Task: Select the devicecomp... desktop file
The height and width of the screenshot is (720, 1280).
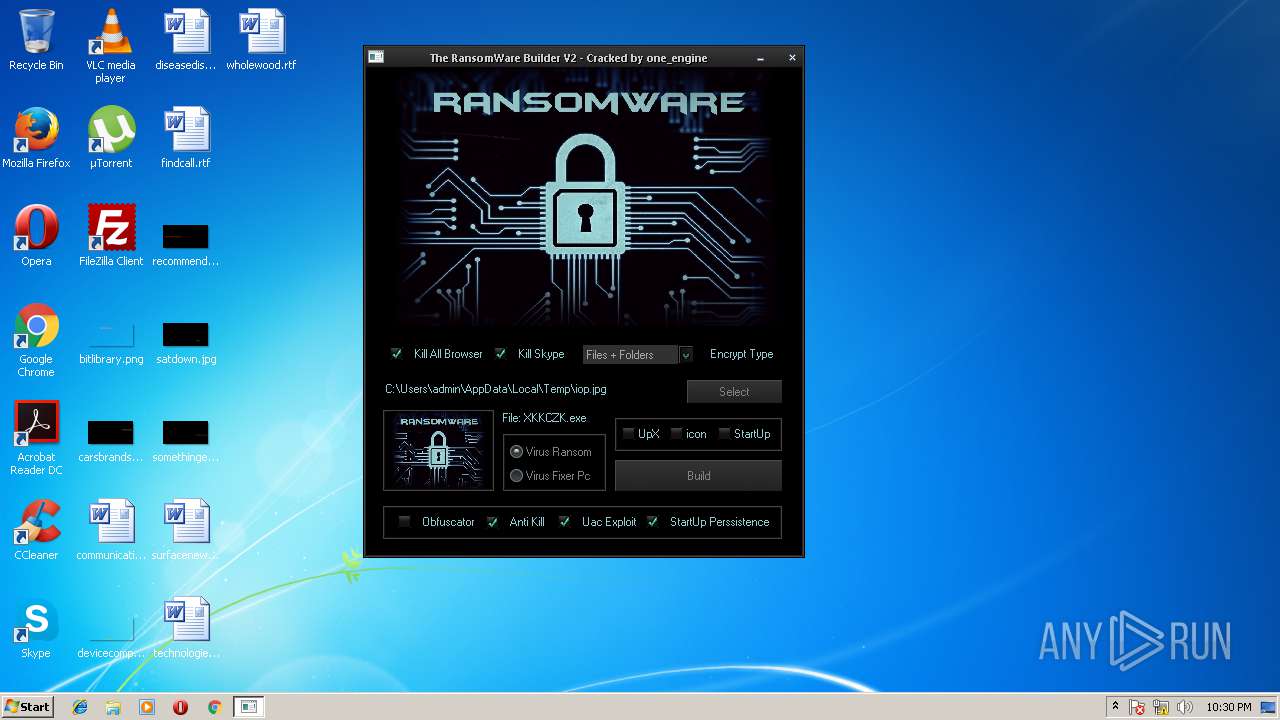Action: point(111,637)
